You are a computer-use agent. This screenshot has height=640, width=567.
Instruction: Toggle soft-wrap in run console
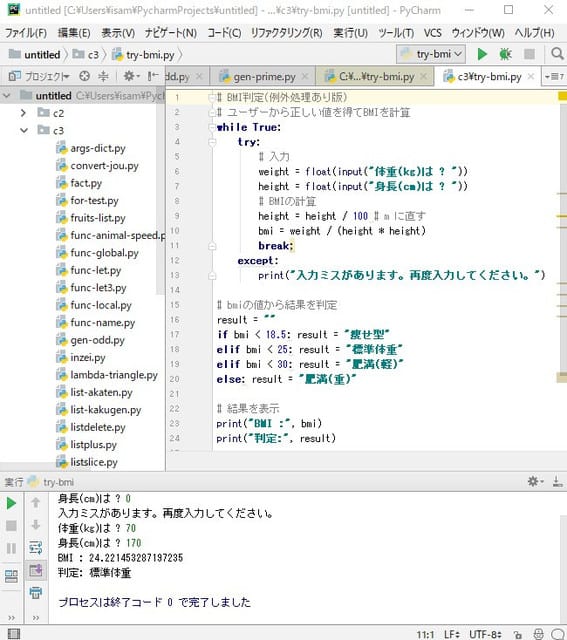[36, 547]
